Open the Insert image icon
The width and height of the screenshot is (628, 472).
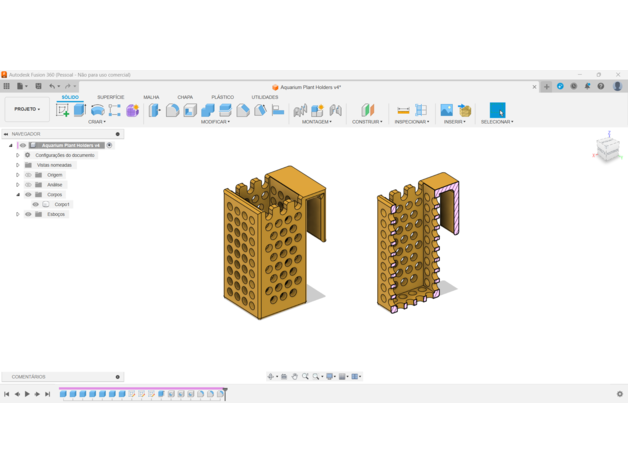pyautogui.click(x=446, y=110)
